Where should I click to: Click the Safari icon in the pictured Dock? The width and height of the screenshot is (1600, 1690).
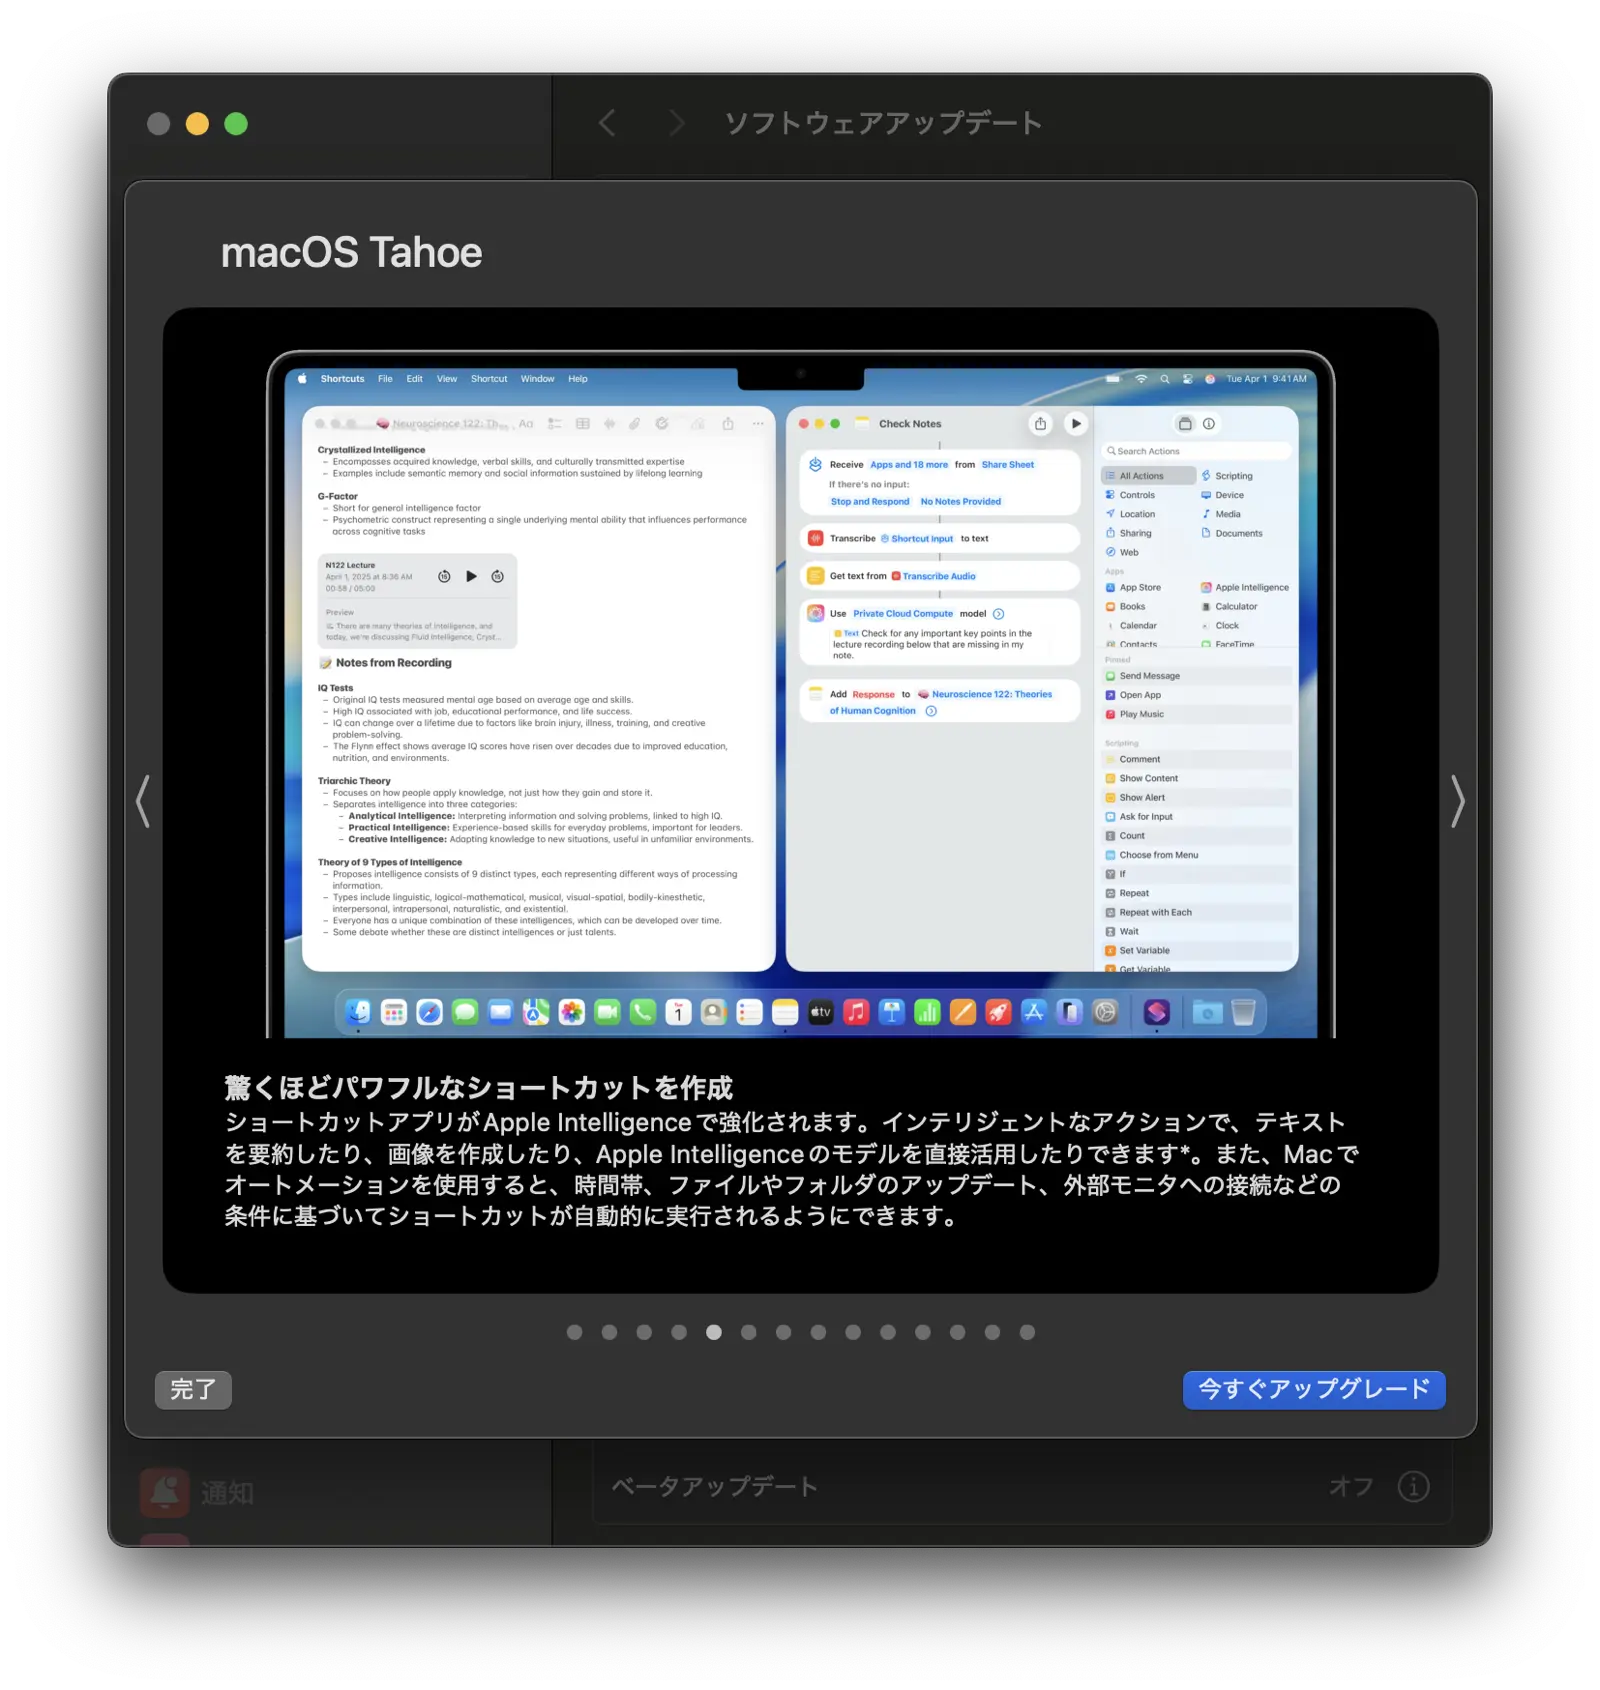(x=429, y=1013)
